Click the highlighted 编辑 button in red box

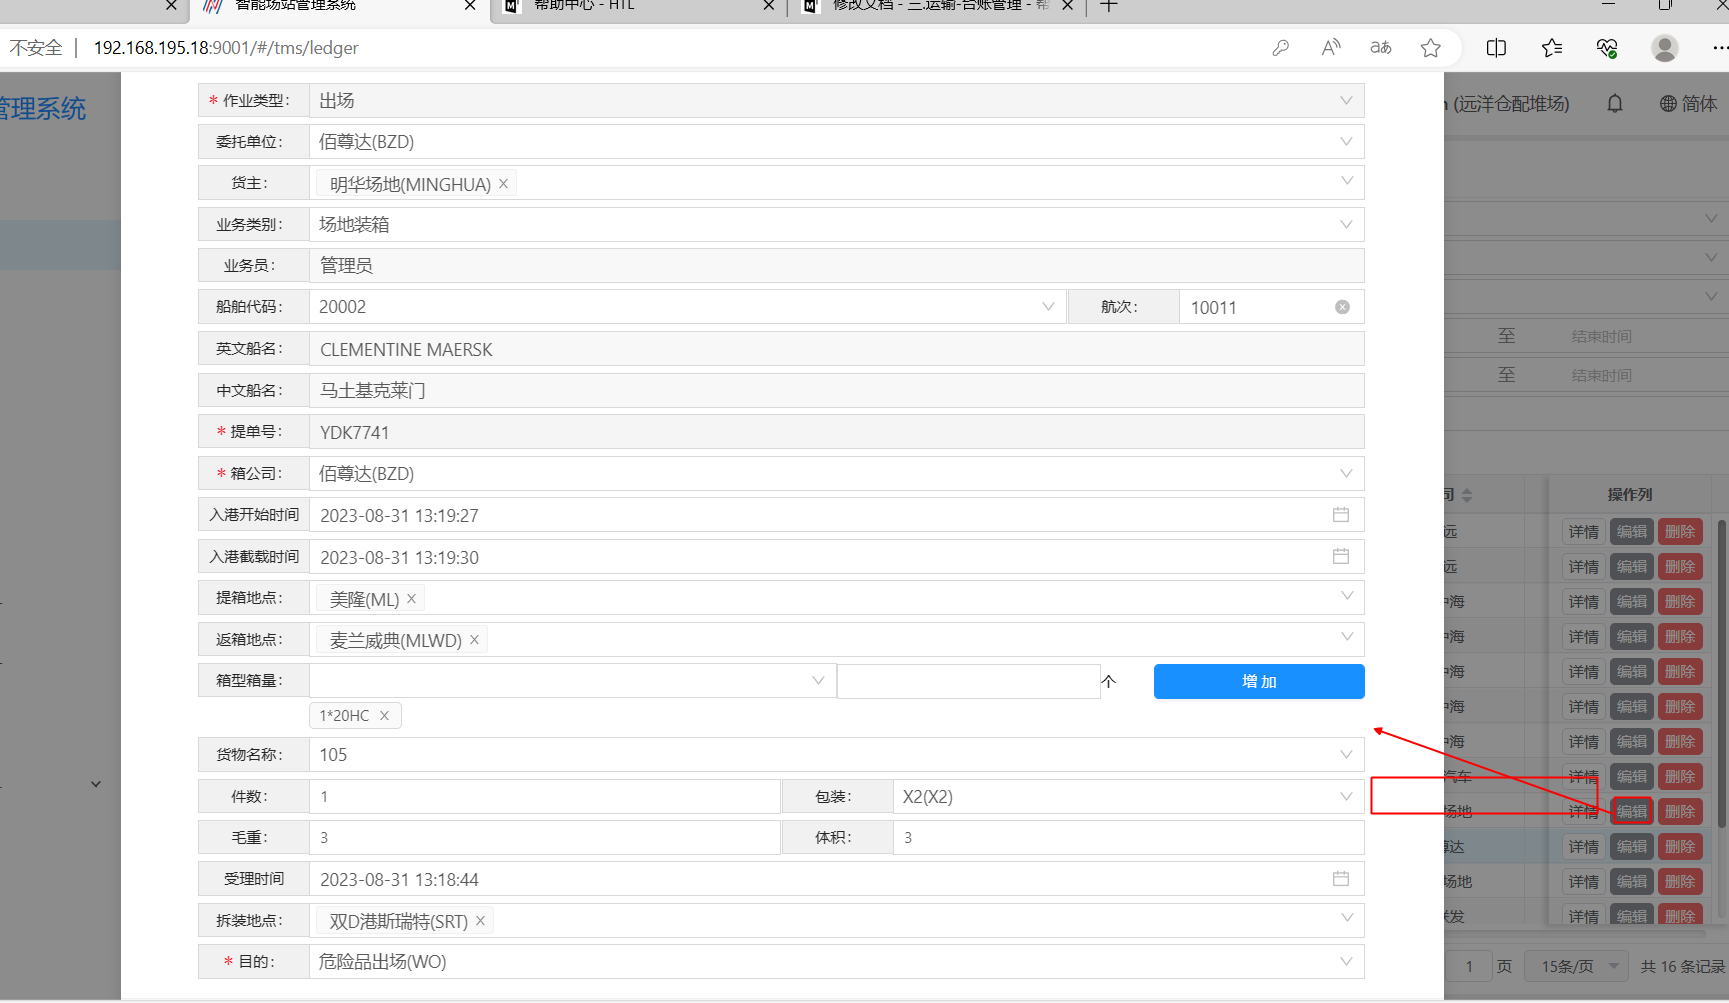click(1631, 811)
